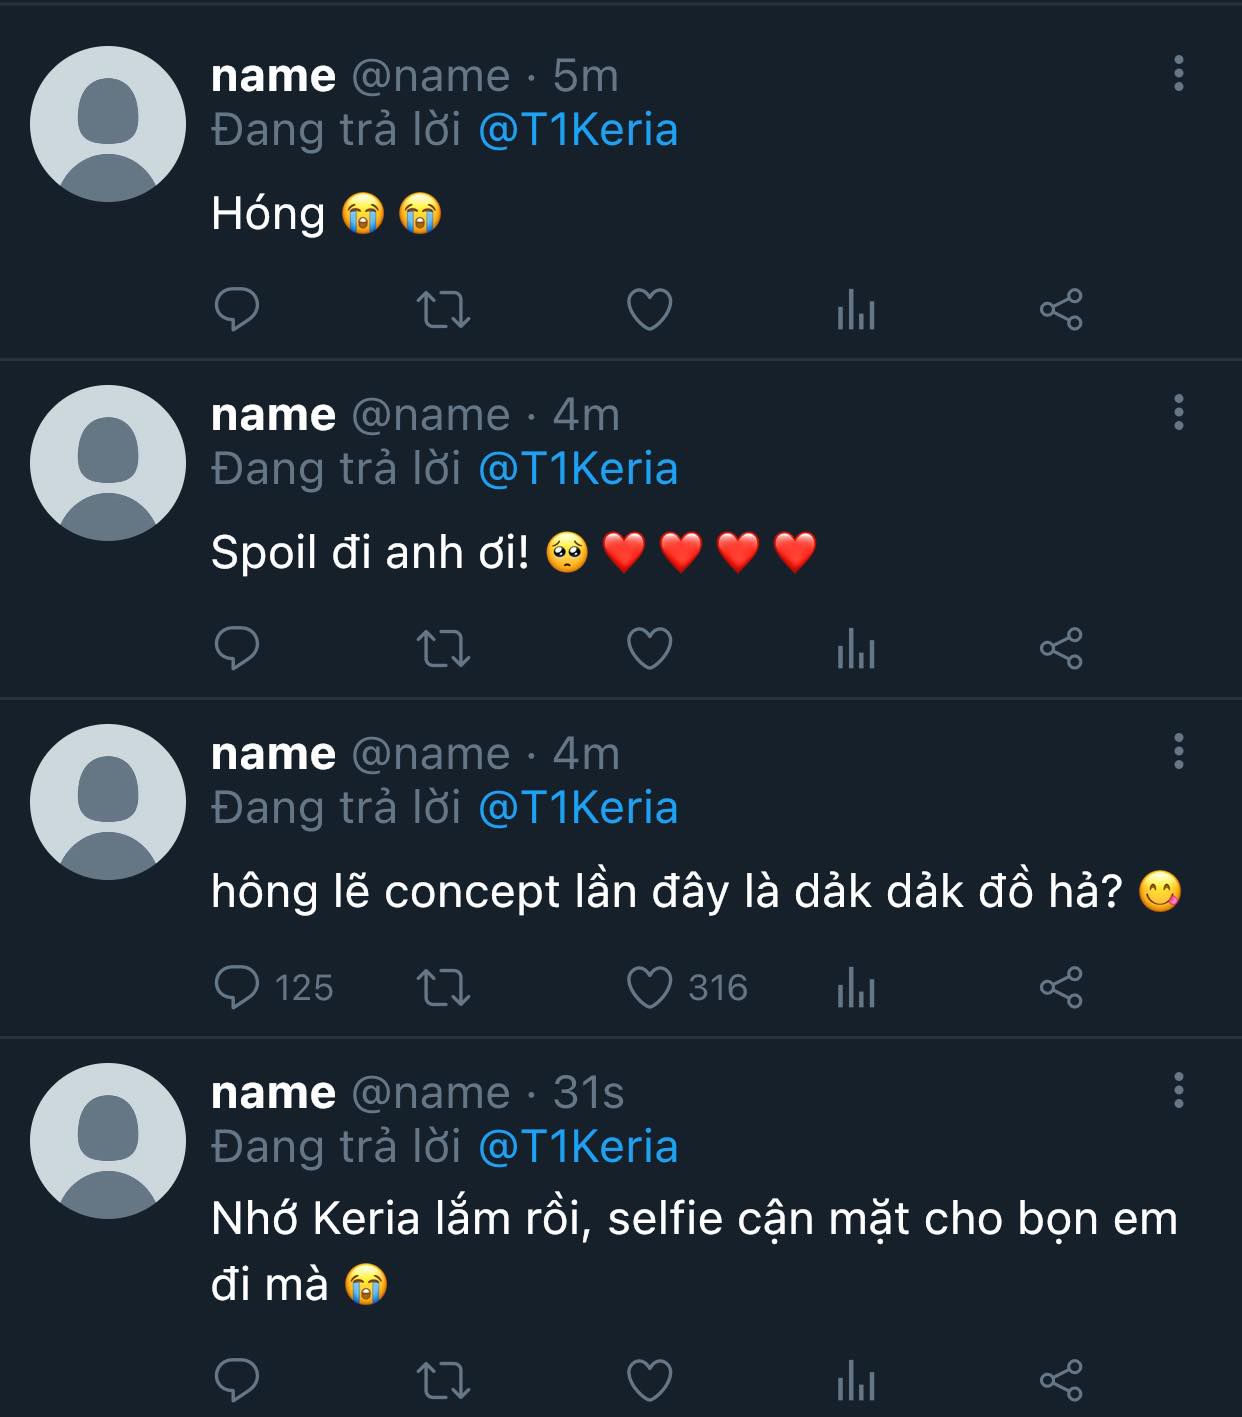This screenshot has width=1242, height=1417.
Task: Open more options on "hông lẽ concept" tweet
Action: tap(1179, 751)
